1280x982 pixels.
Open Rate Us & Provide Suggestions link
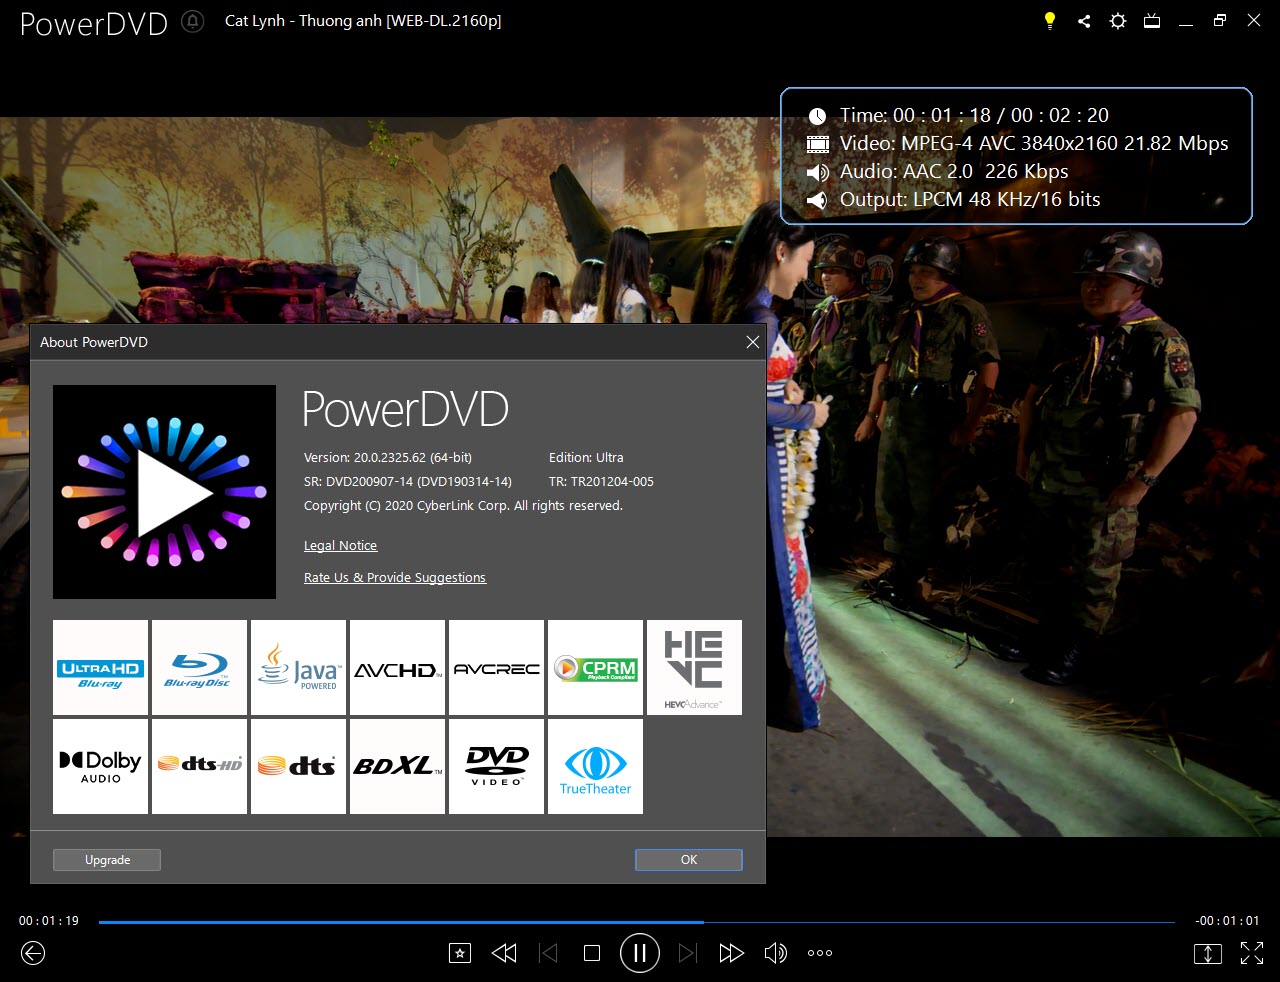pyautogui.click(x=395, y=578)
